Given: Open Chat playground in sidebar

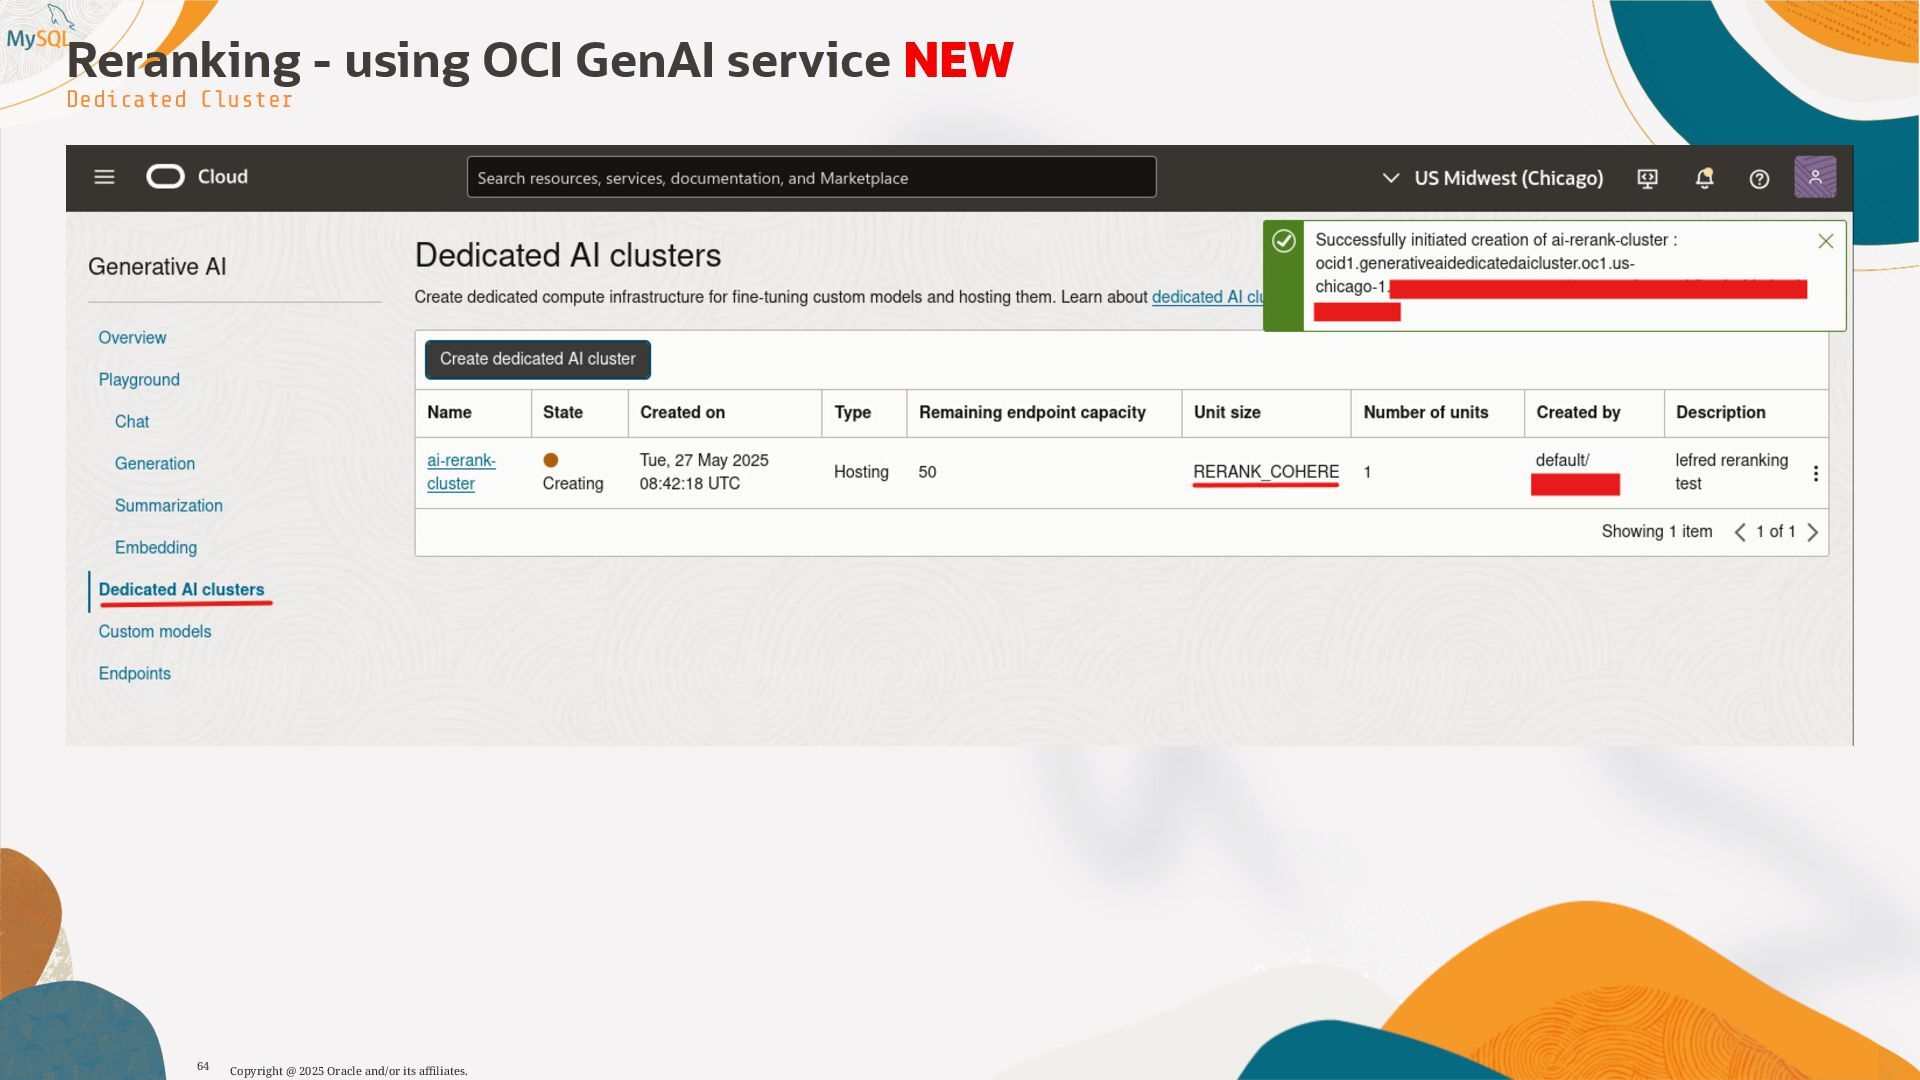Looking at the screenshot, I should (x=131, y=422).
